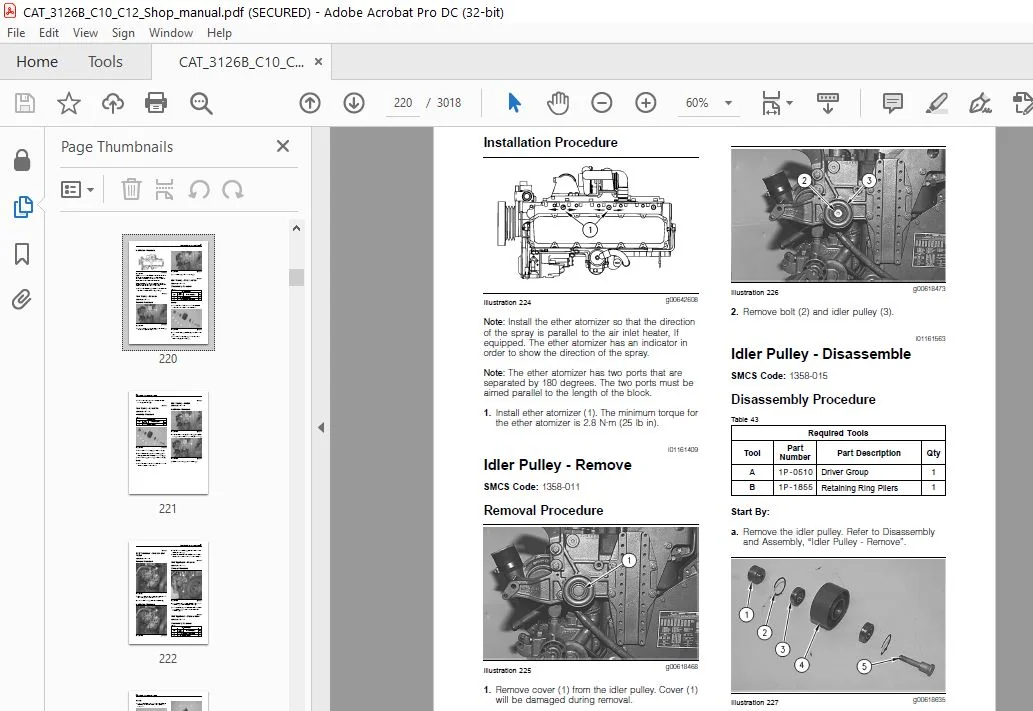Click the 'SMCS Code: 1358-011' text

tap(532, 487)
